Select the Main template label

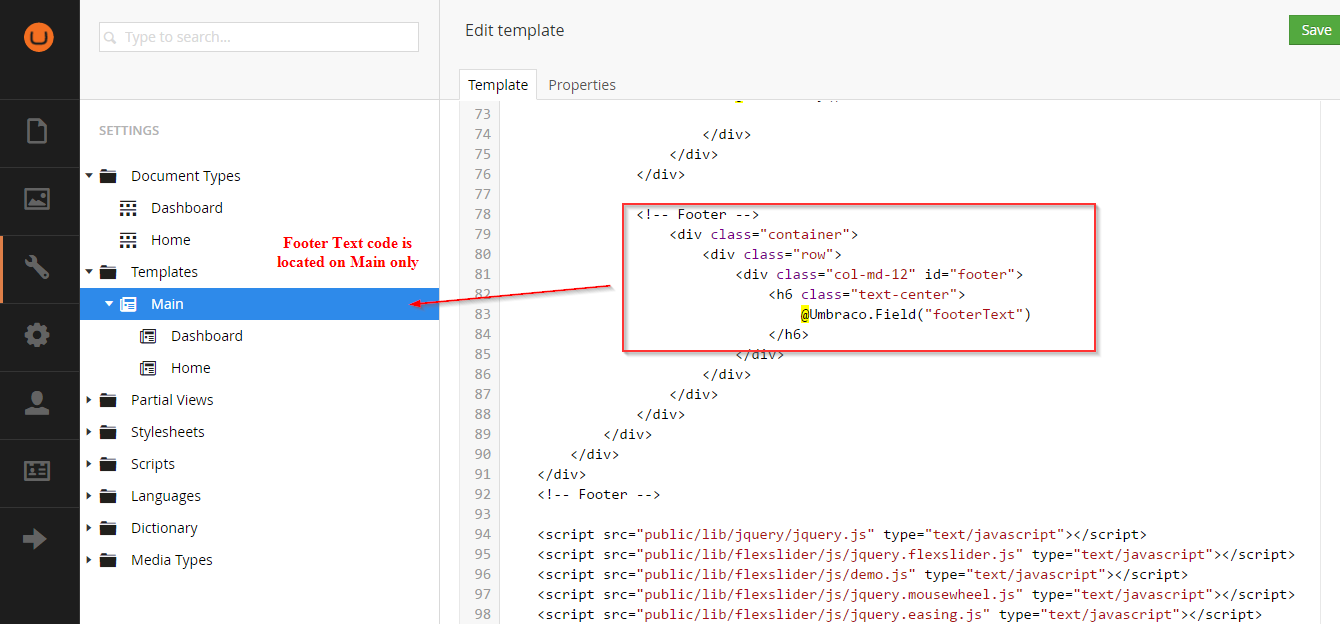168,304
